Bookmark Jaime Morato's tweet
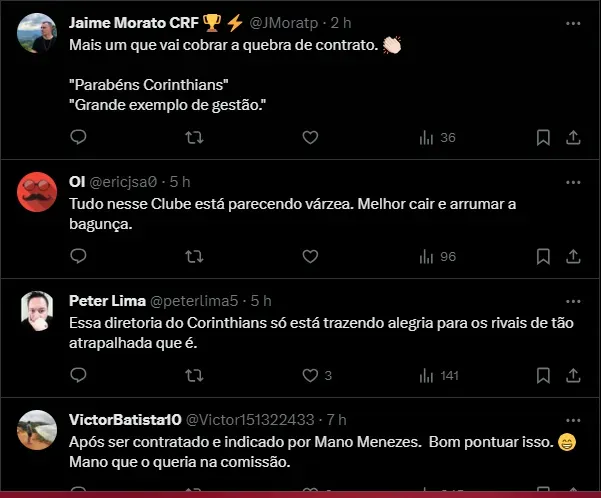This screenshot has width=601, height=498. [x=543, y=137]
